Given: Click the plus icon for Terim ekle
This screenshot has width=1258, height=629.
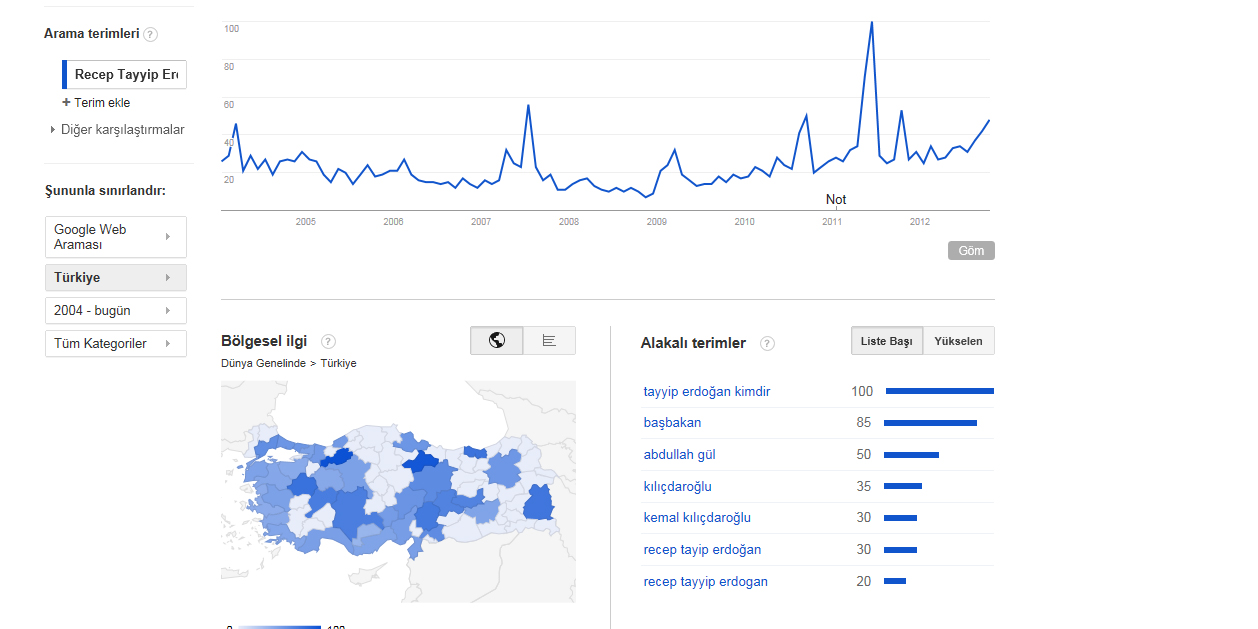Looking at the screenshot, I should coord(66,102).
